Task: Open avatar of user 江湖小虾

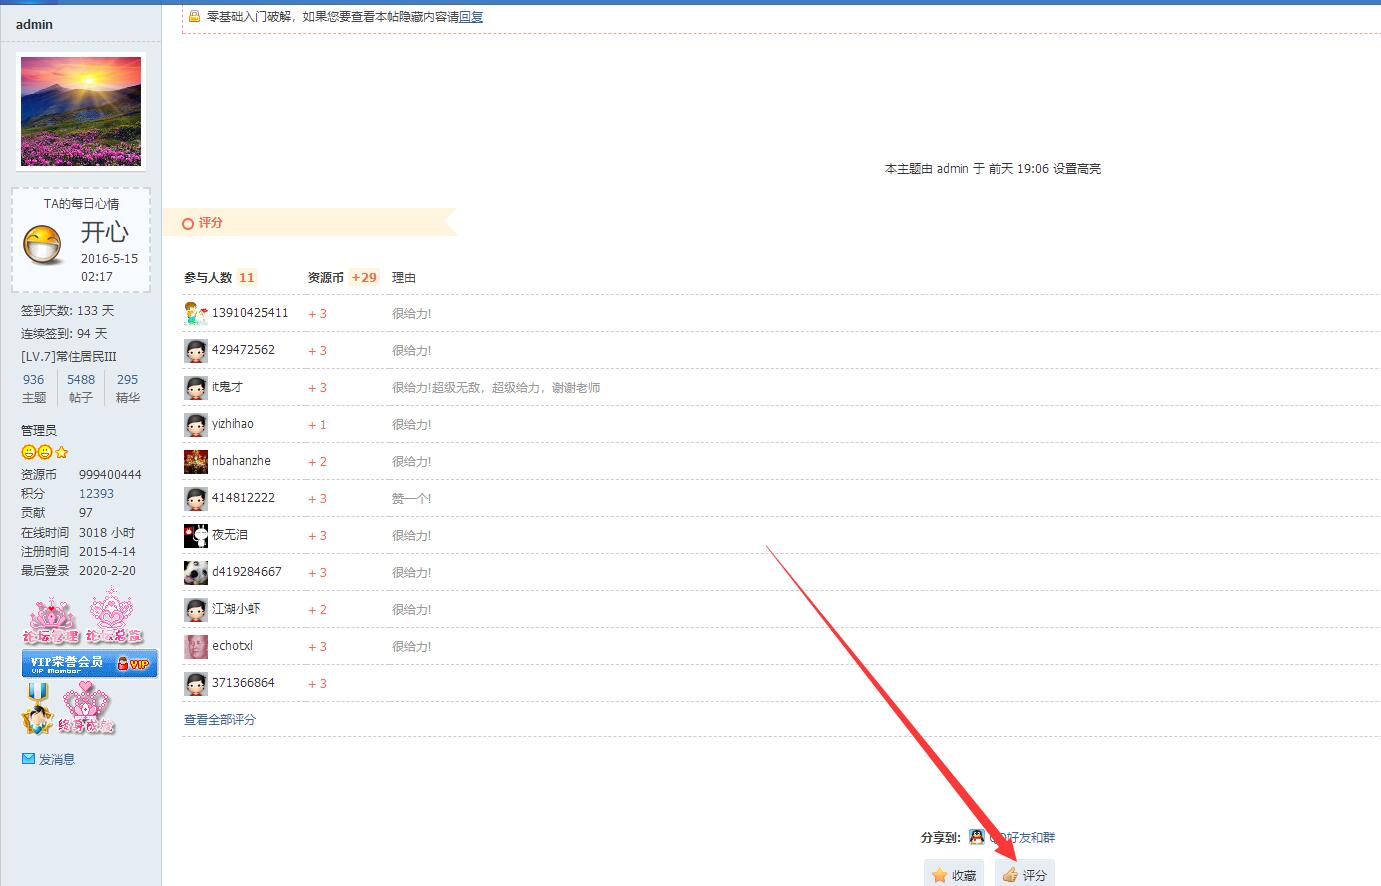Action: 196,609
